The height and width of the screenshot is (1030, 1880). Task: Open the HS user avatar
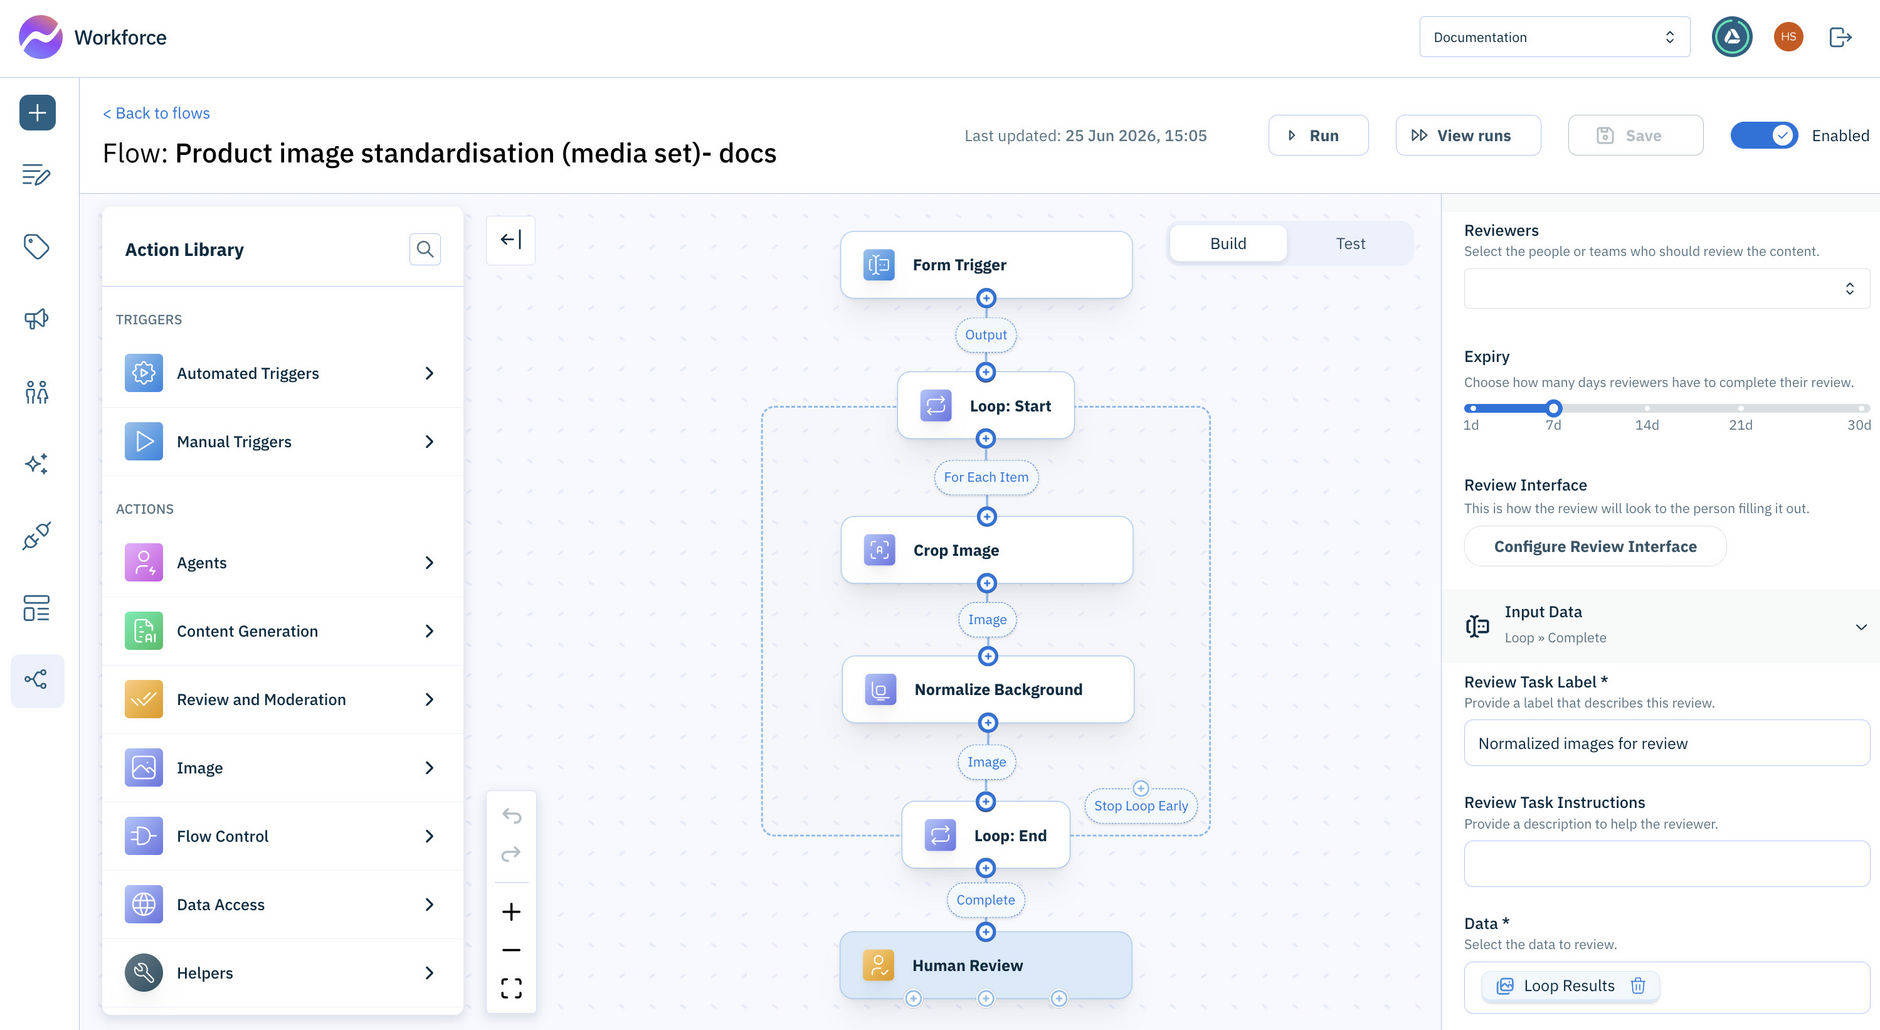(1788, 37)
